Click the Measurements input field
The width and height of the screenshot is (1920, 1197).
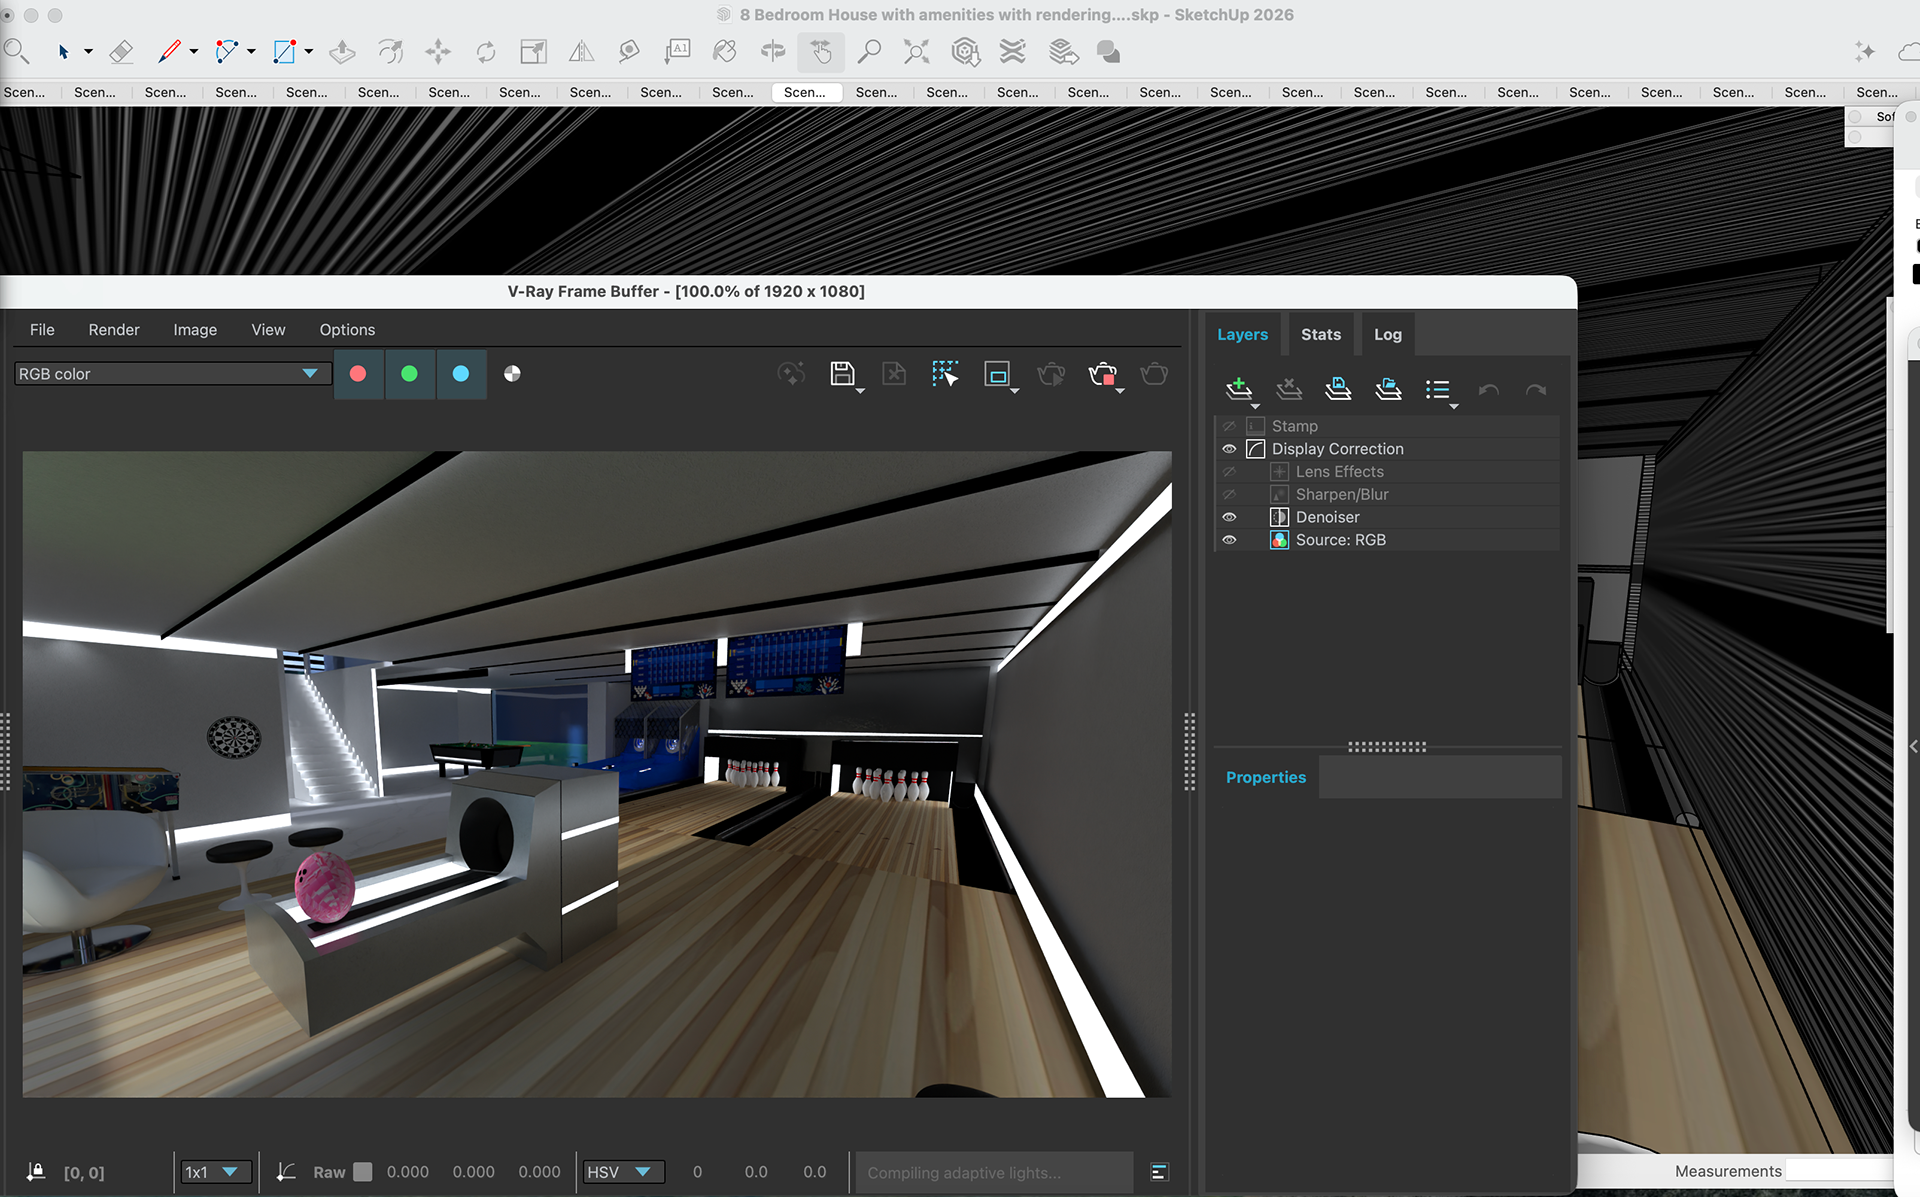(1838, 1171)
